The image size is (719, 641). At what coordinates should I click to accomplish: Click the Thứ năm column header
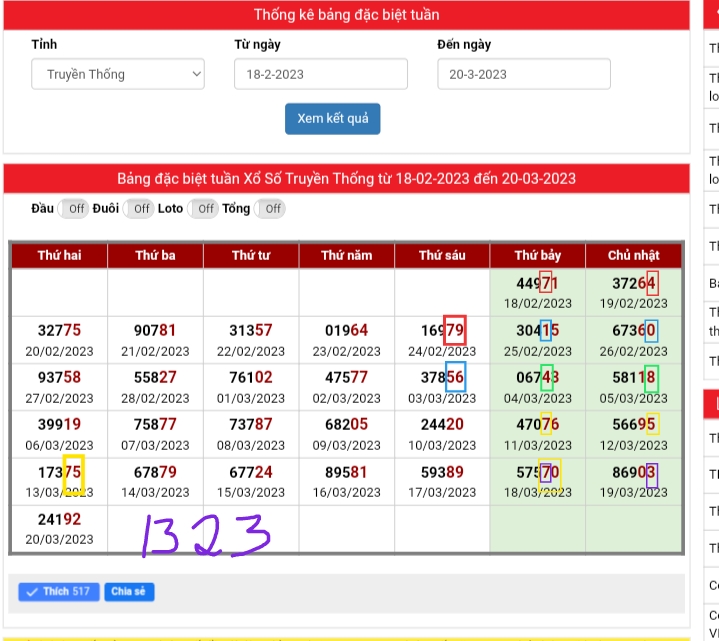pyautogui.click(x=346, y=255)
